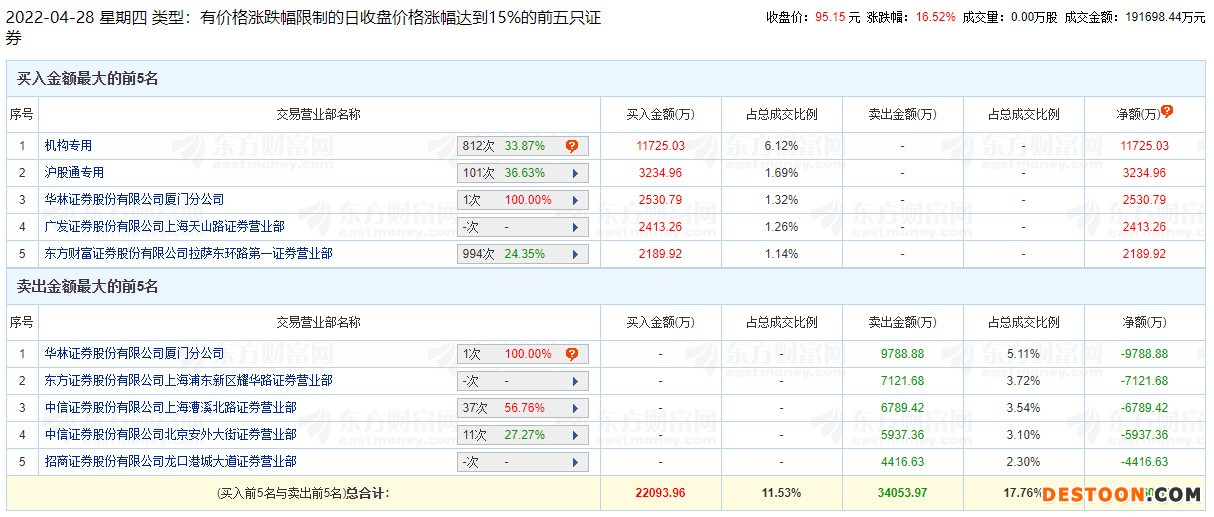
Task: Open the 东方证券上海浦东新区耀华路证券营业部 link
Action: point(188,381)
